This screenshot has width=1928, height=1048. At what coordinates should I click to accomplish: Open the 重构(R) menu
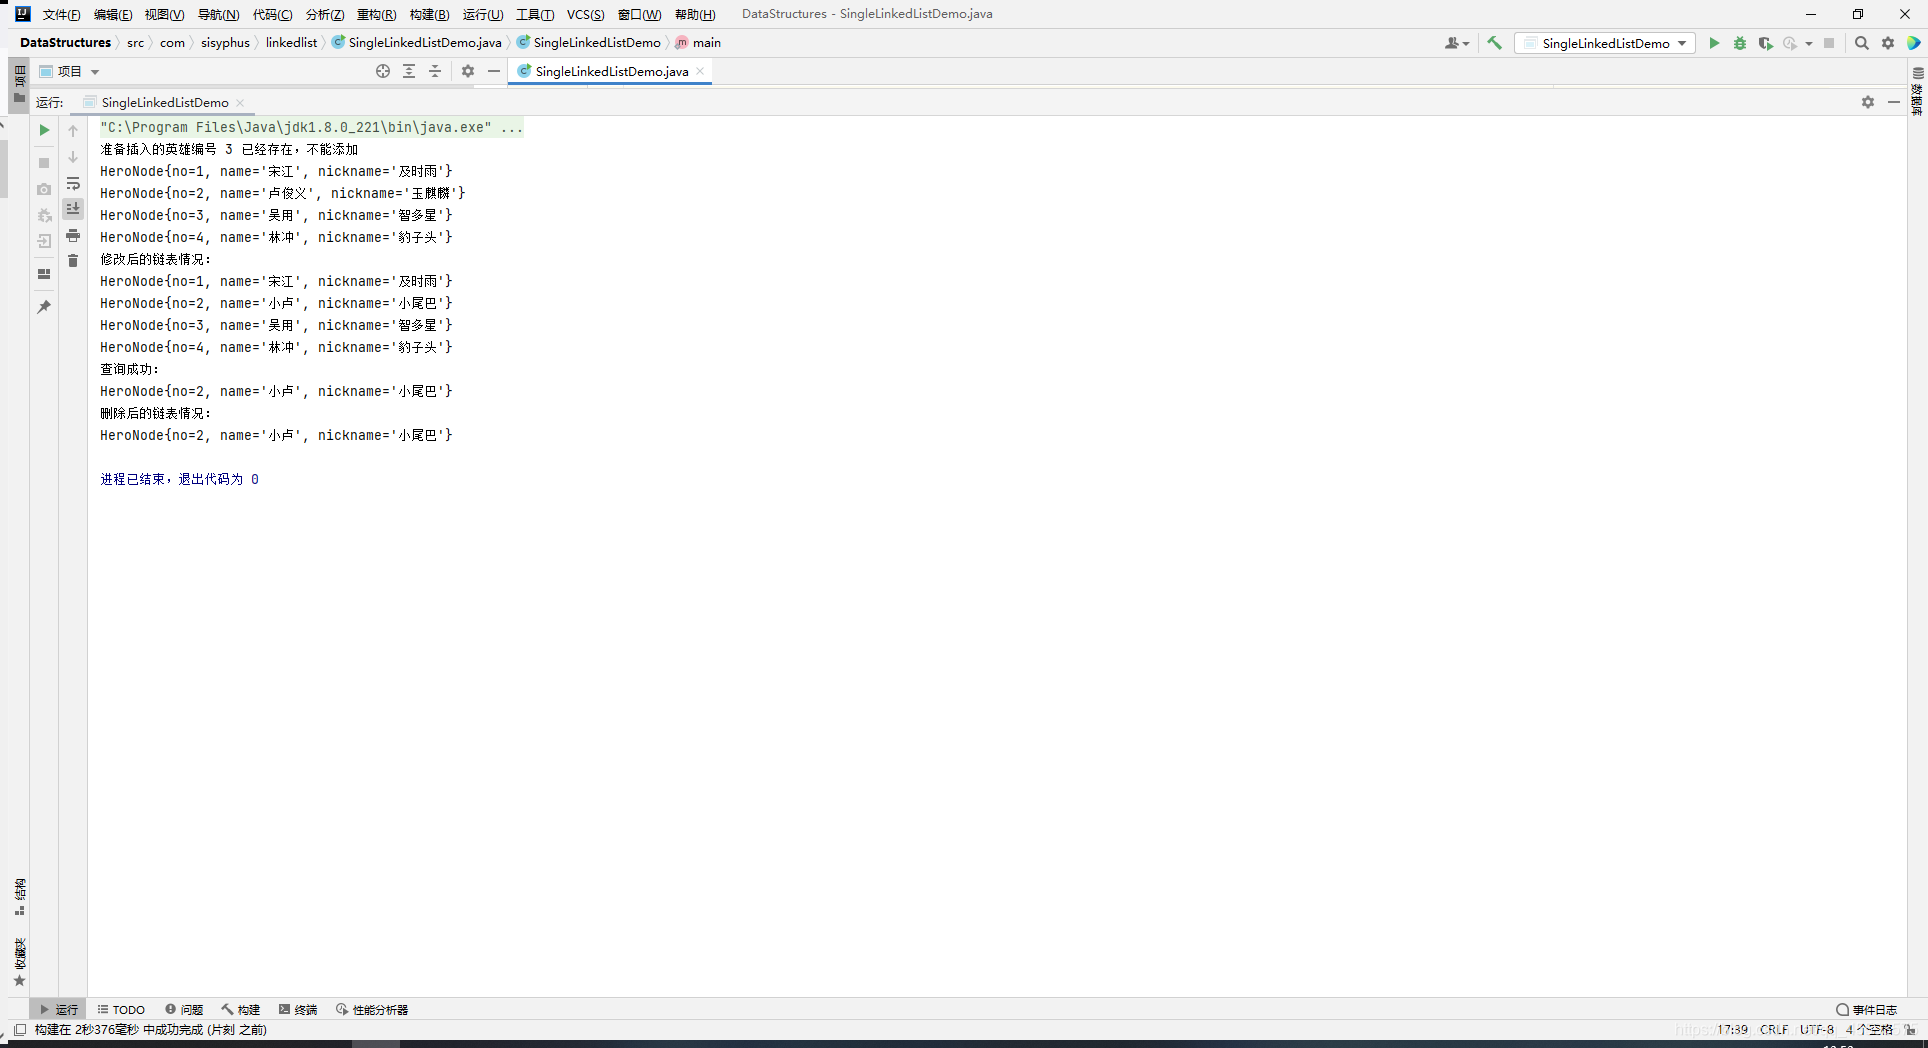(x=376, y=14)
